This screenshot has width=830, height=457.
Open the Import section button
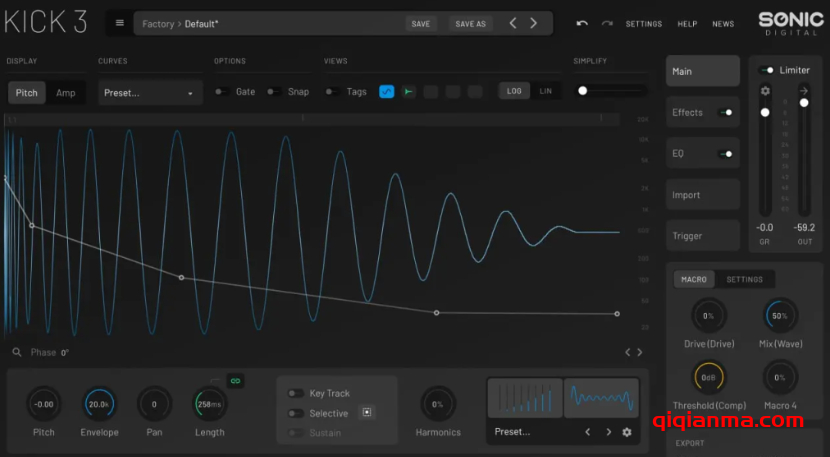[x=702, y=195]
